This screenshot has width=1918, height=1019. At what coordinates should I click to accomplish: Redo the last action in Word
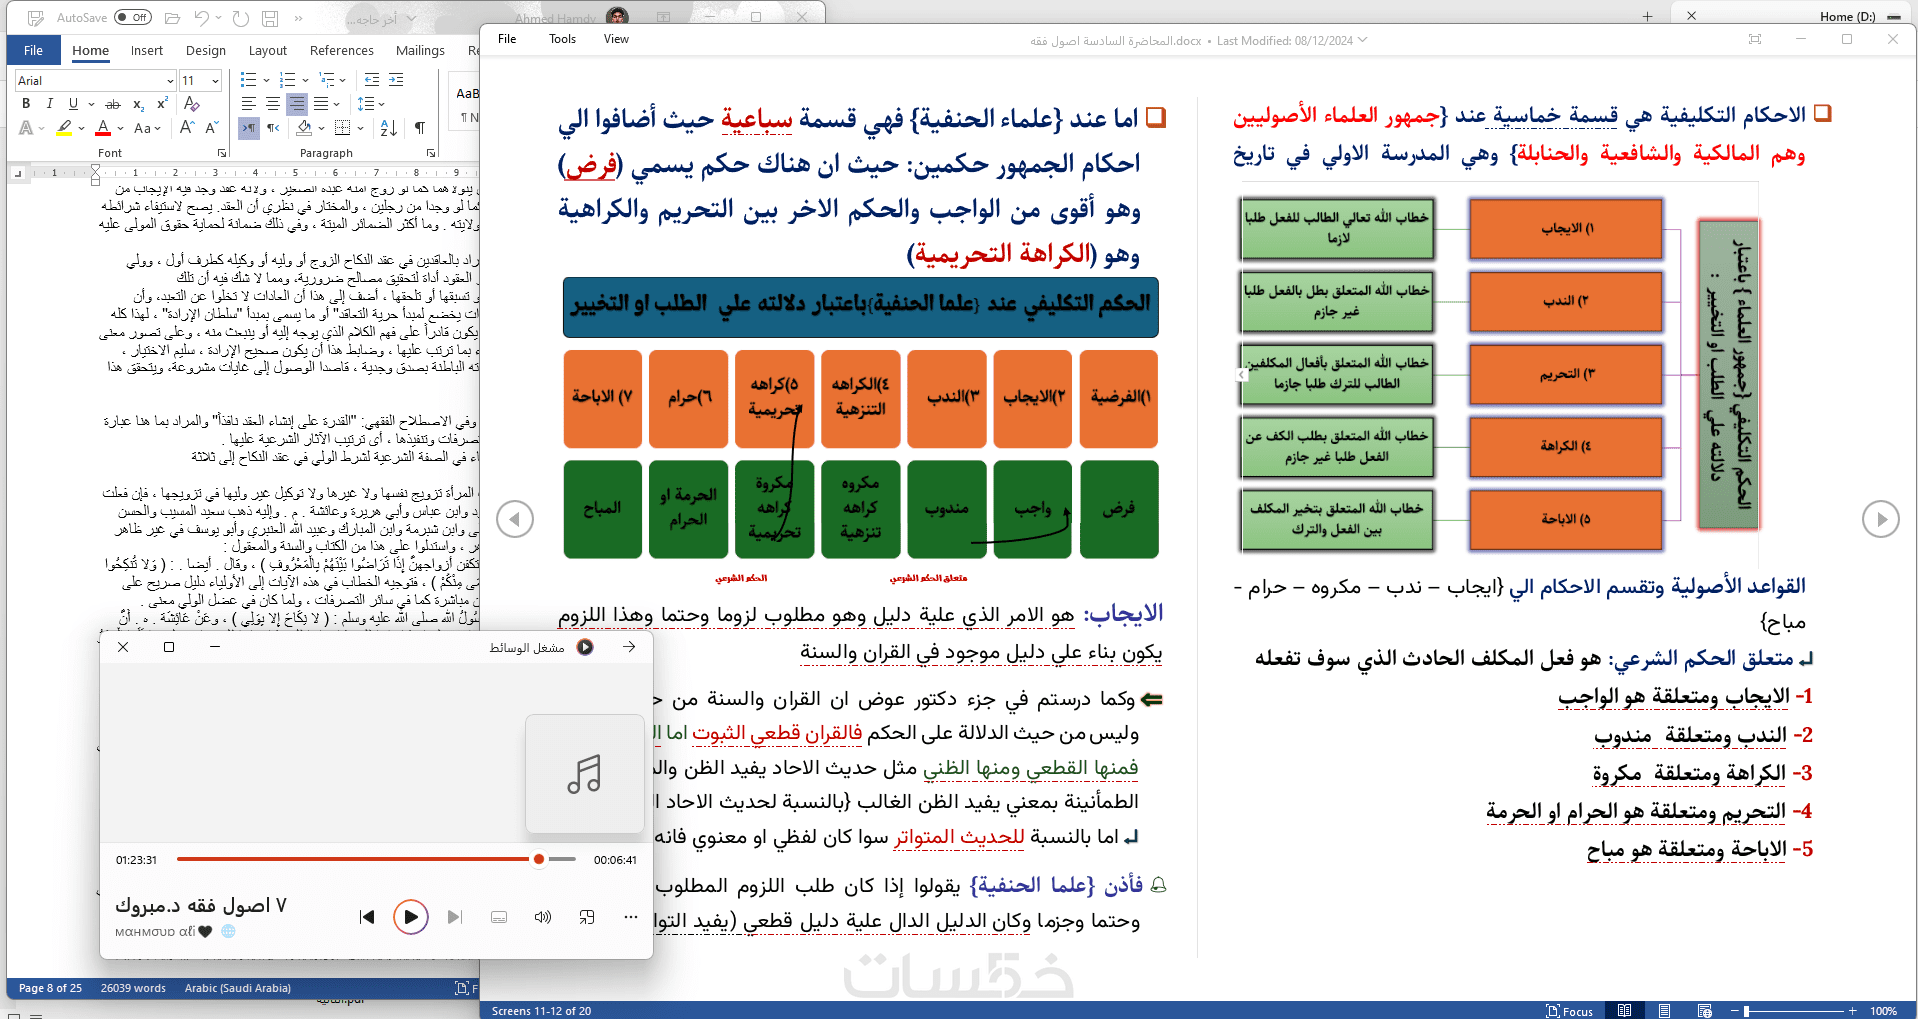click(x=240, y=18)
